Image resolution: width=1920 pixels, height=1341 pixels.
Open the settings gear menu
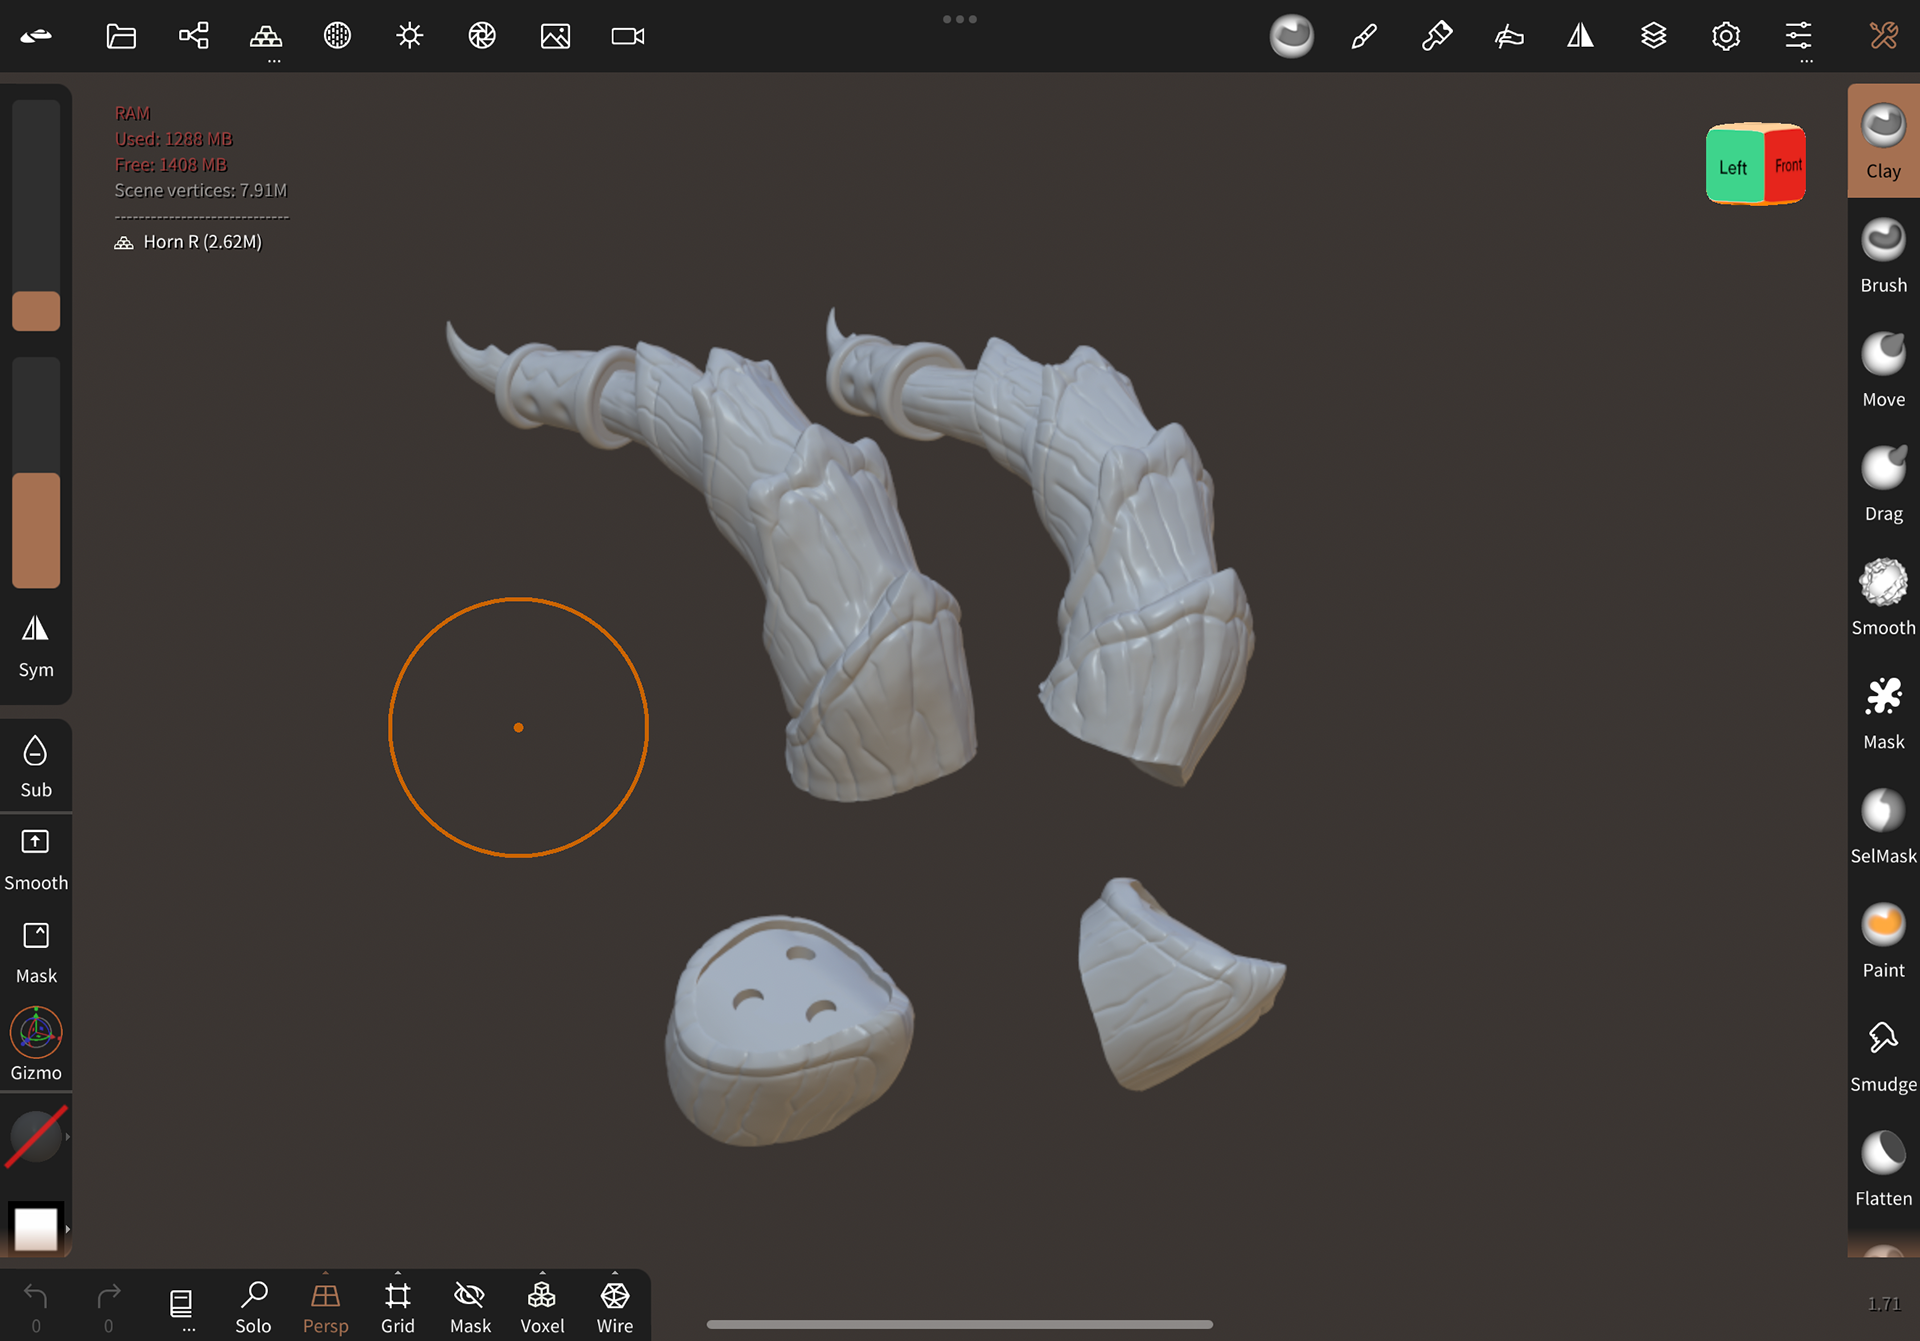(1726, 36)
